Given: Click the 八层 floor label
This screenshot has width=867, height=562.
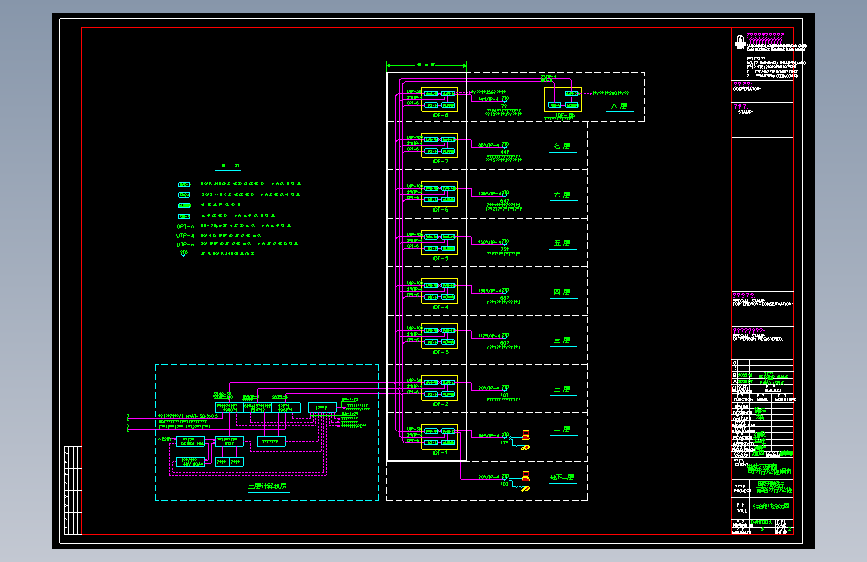Looking at the screenshot, I should (x=619, y=106).
